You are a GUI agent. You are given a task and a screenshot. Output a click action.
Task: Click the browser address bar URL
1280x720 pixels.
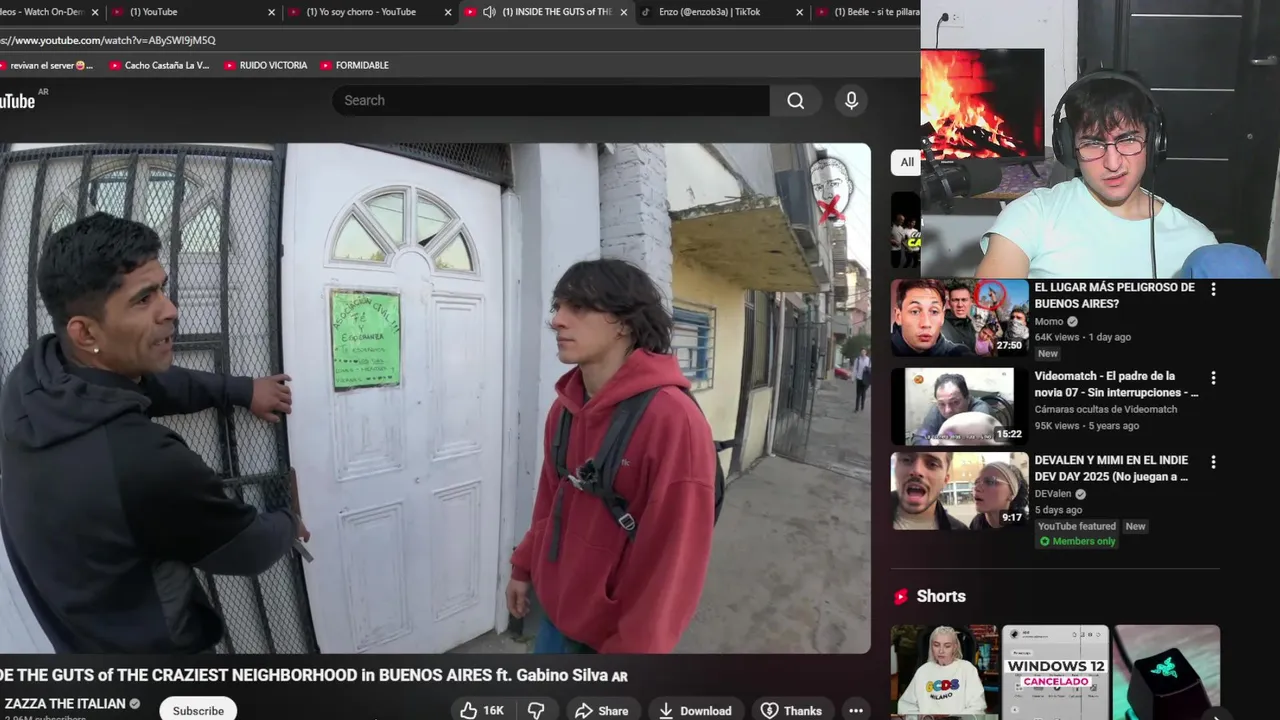coord(108,40)
